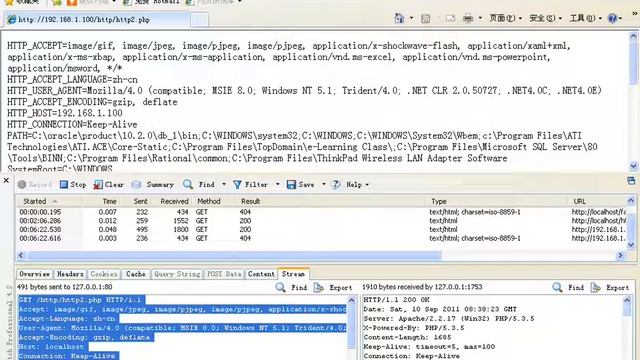The height and width of the screenshot is (360, 640).
Task: Select the request started at 00:06:22.538
Action: (322, 229)
